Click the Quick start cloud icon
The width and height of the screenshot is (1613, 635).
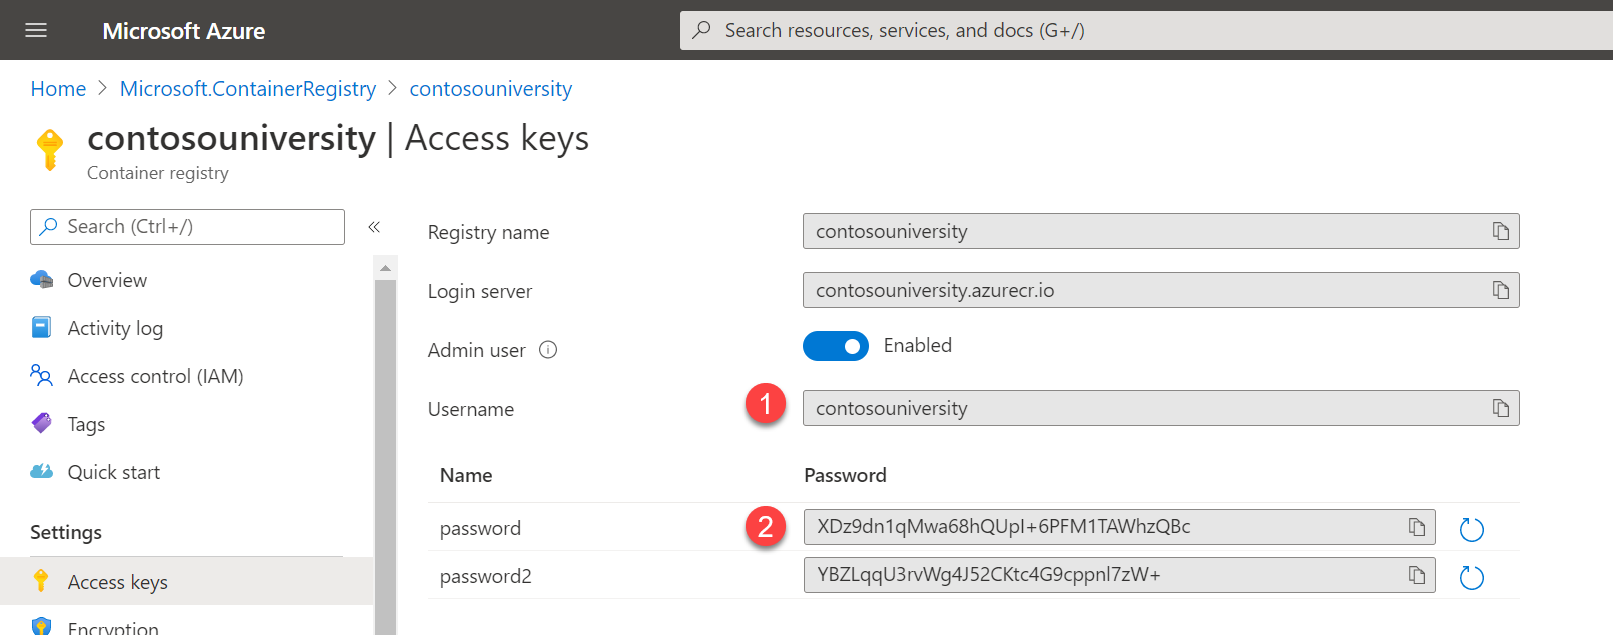[42, 471]
